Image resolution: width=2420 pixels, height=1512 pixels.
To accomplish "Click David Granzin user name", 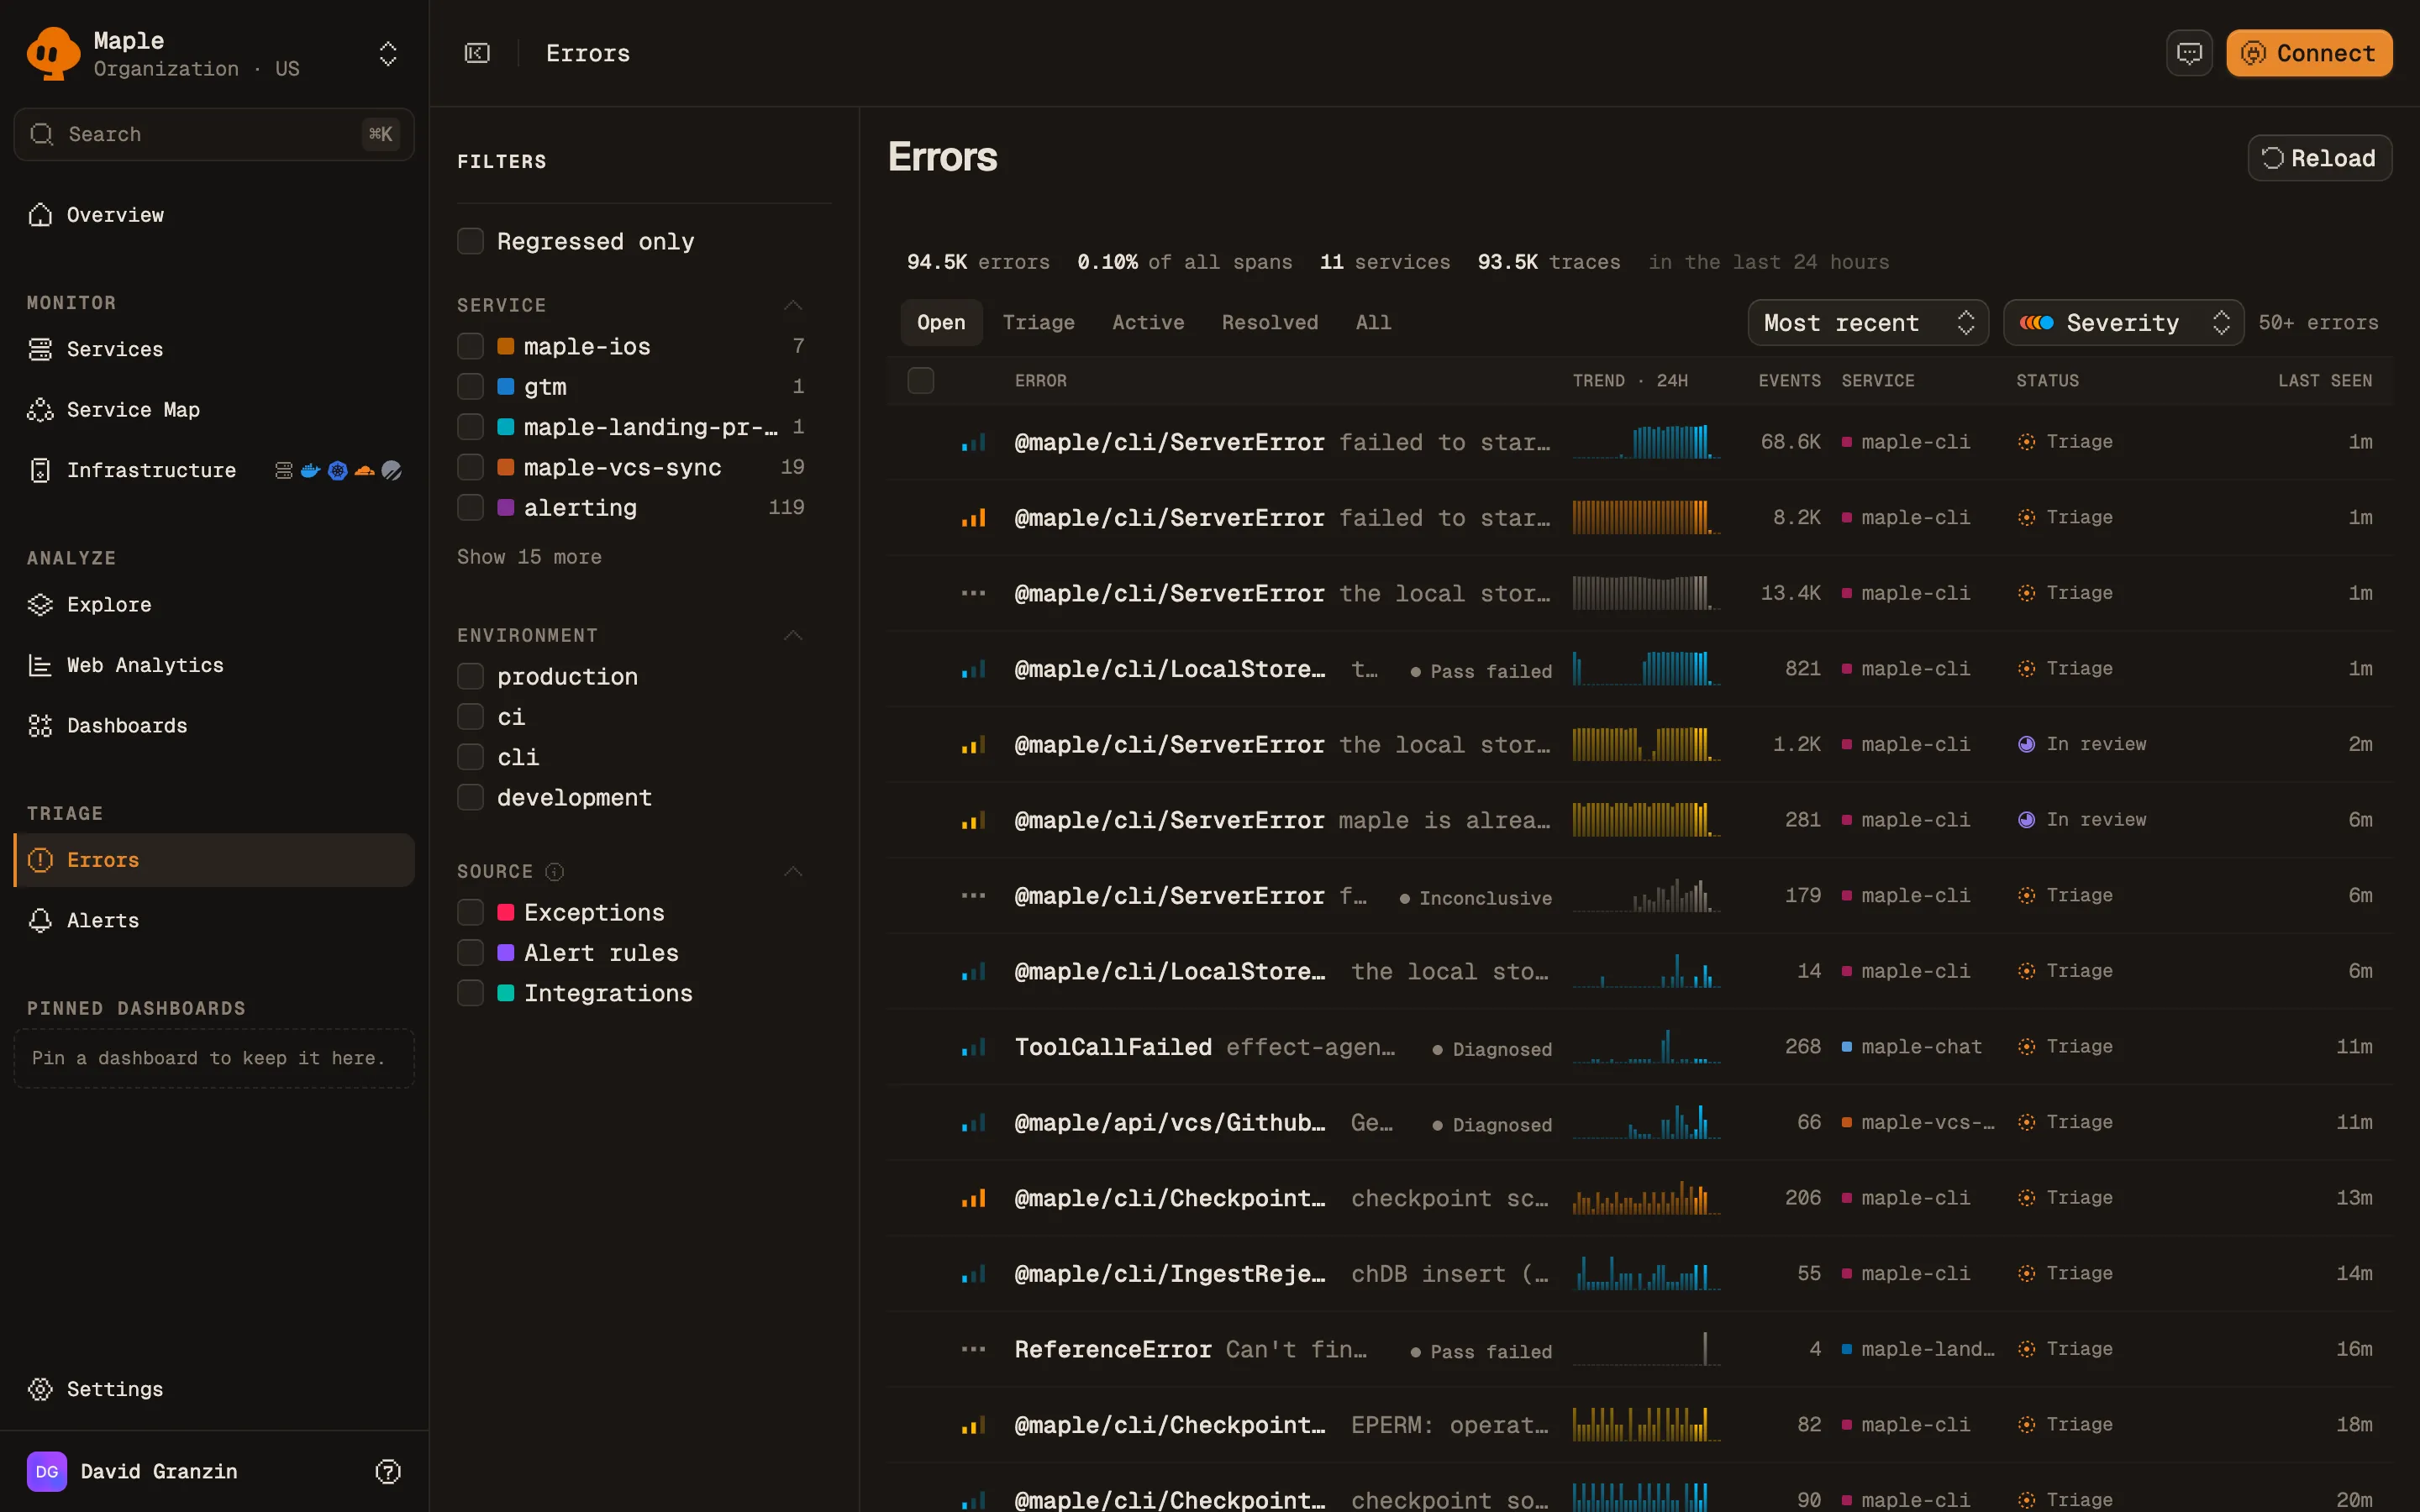I will 159,1471.
